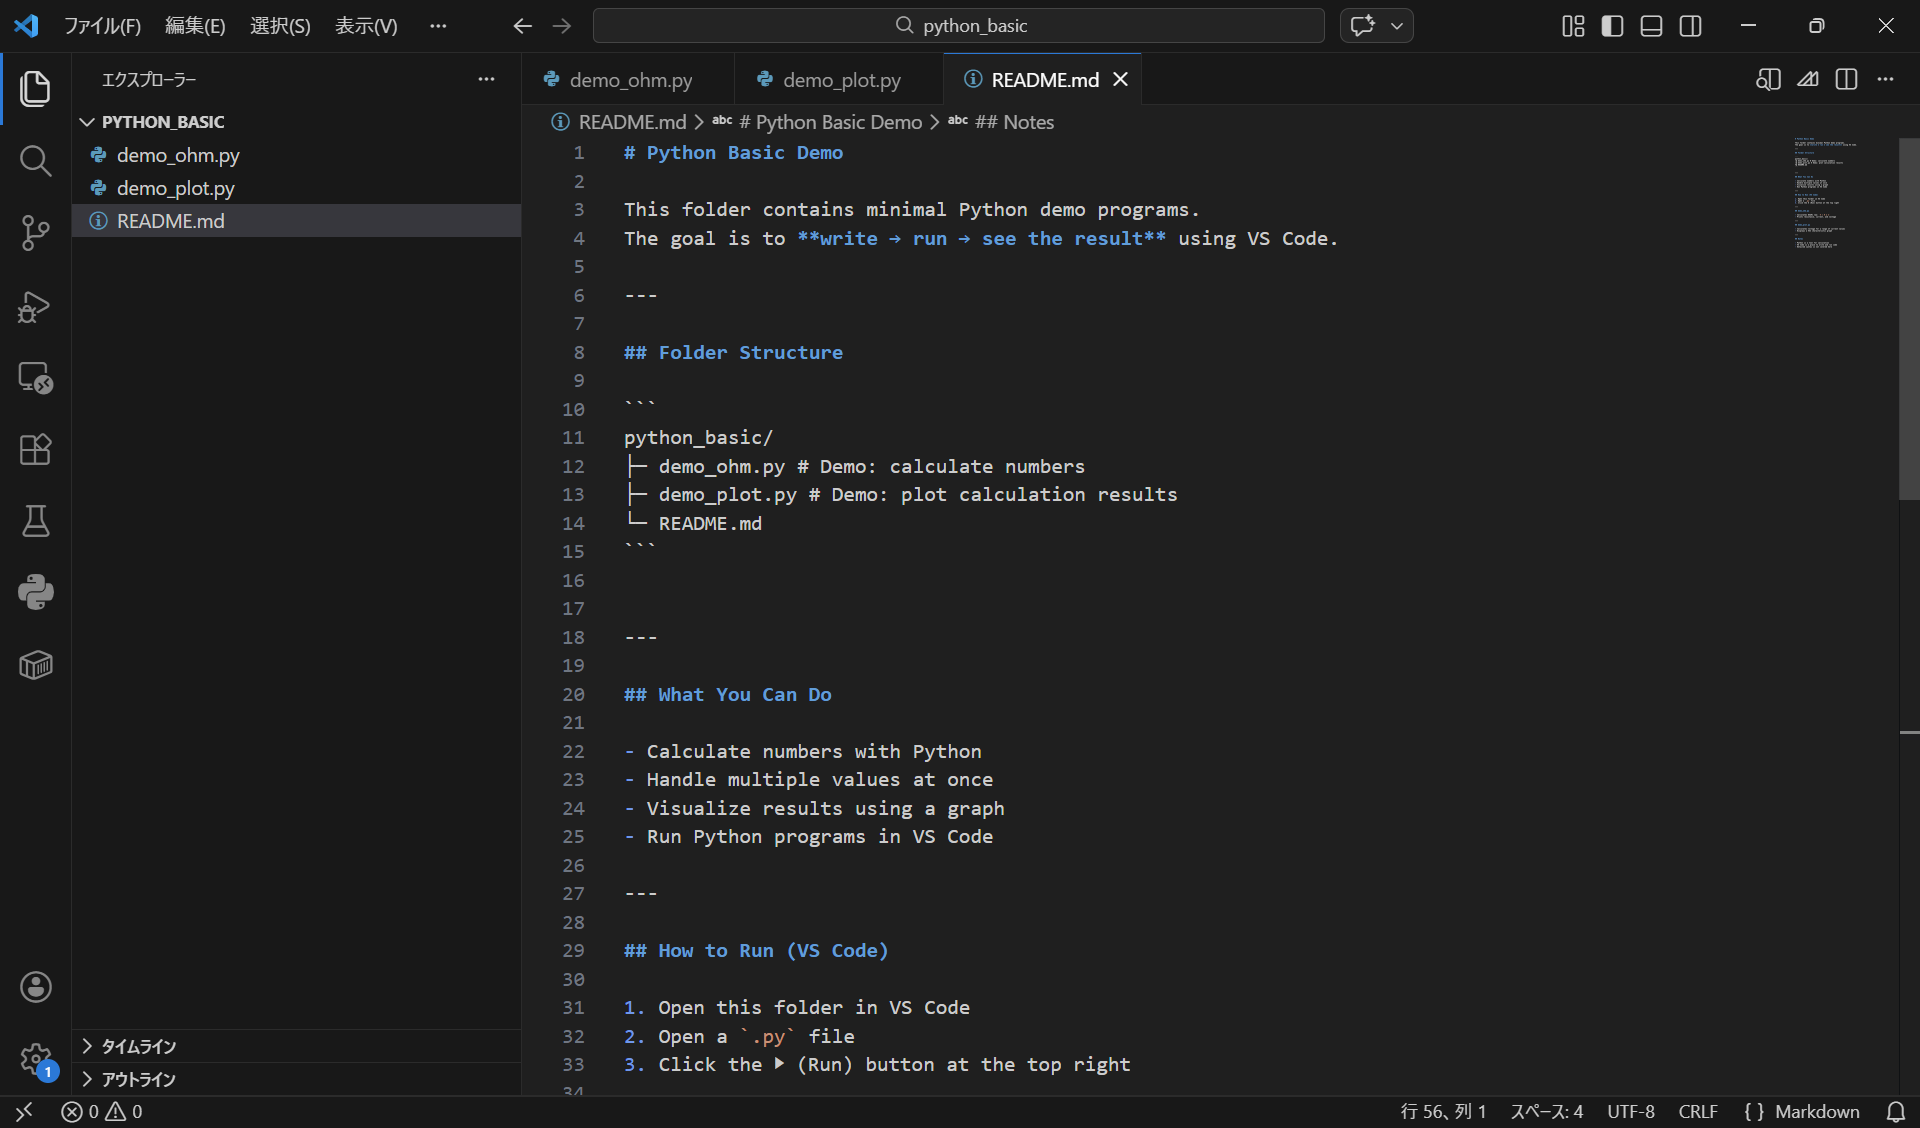Expand the タイムライン section
The width and height of the screenshot is (1920, 1128).
point(138,1046)
